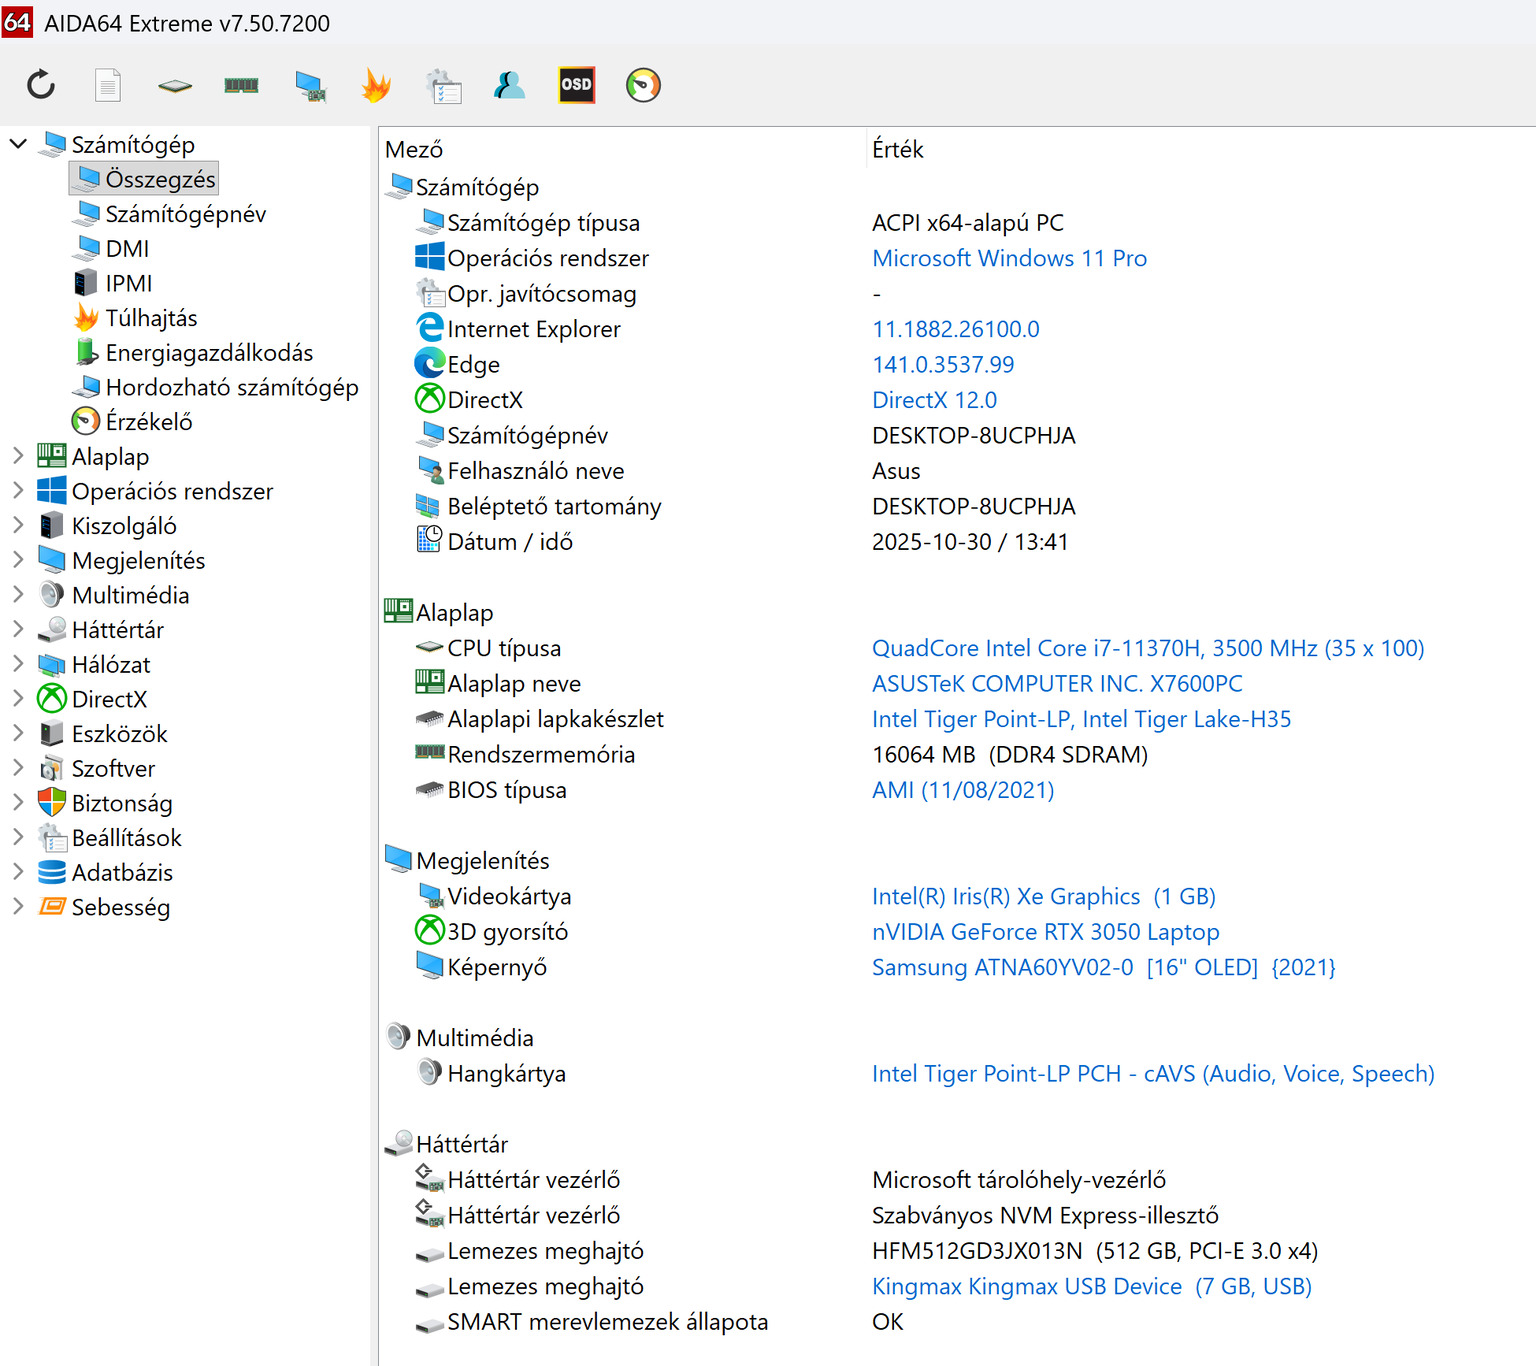Viewport: 1536px width, 1366px height.
Task: Open the Intel(R) Iris(R) Xe Graphics link
Action: point(1044,896)
